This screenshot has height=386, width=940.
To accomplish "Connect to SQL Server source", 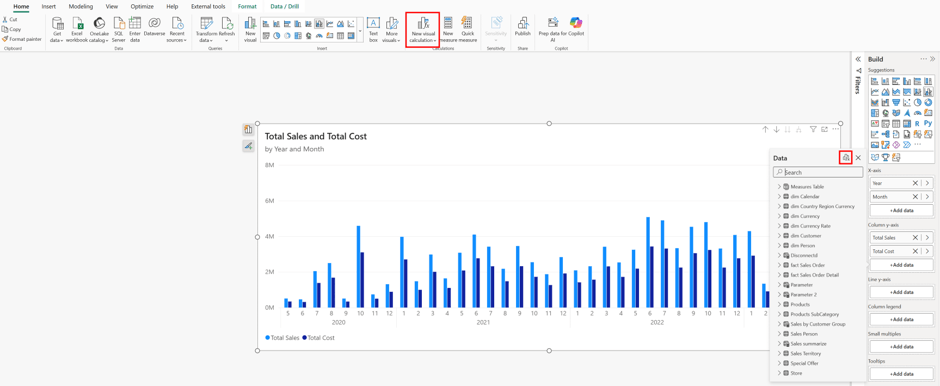I will pos(119,29).
